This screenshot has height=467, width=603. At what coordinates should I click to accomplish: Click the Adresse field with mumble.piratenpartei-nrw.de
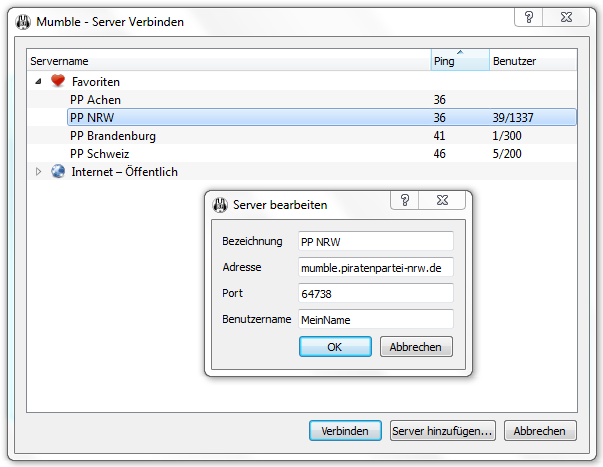375,267
